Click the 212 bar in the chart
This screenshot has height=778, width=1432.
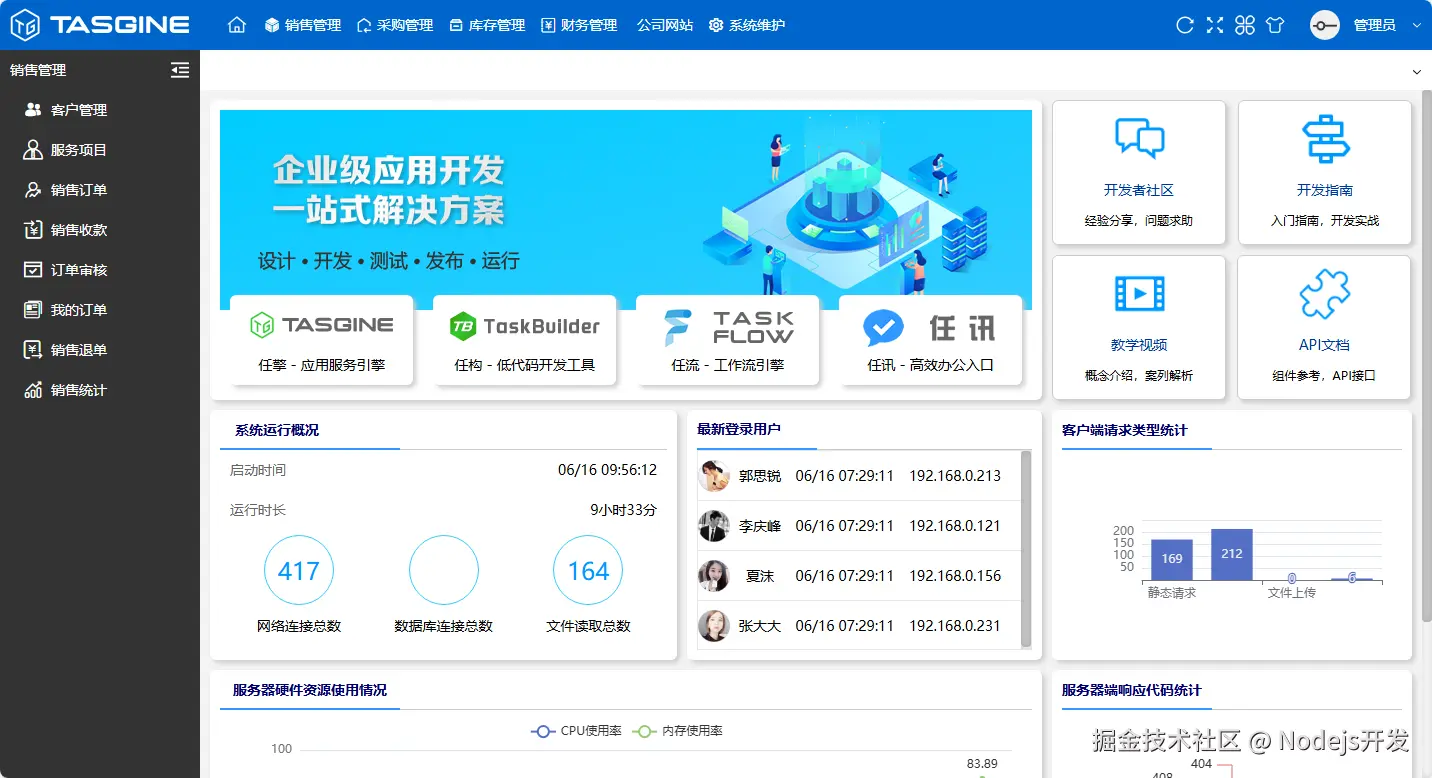(x=1231, y=553)
